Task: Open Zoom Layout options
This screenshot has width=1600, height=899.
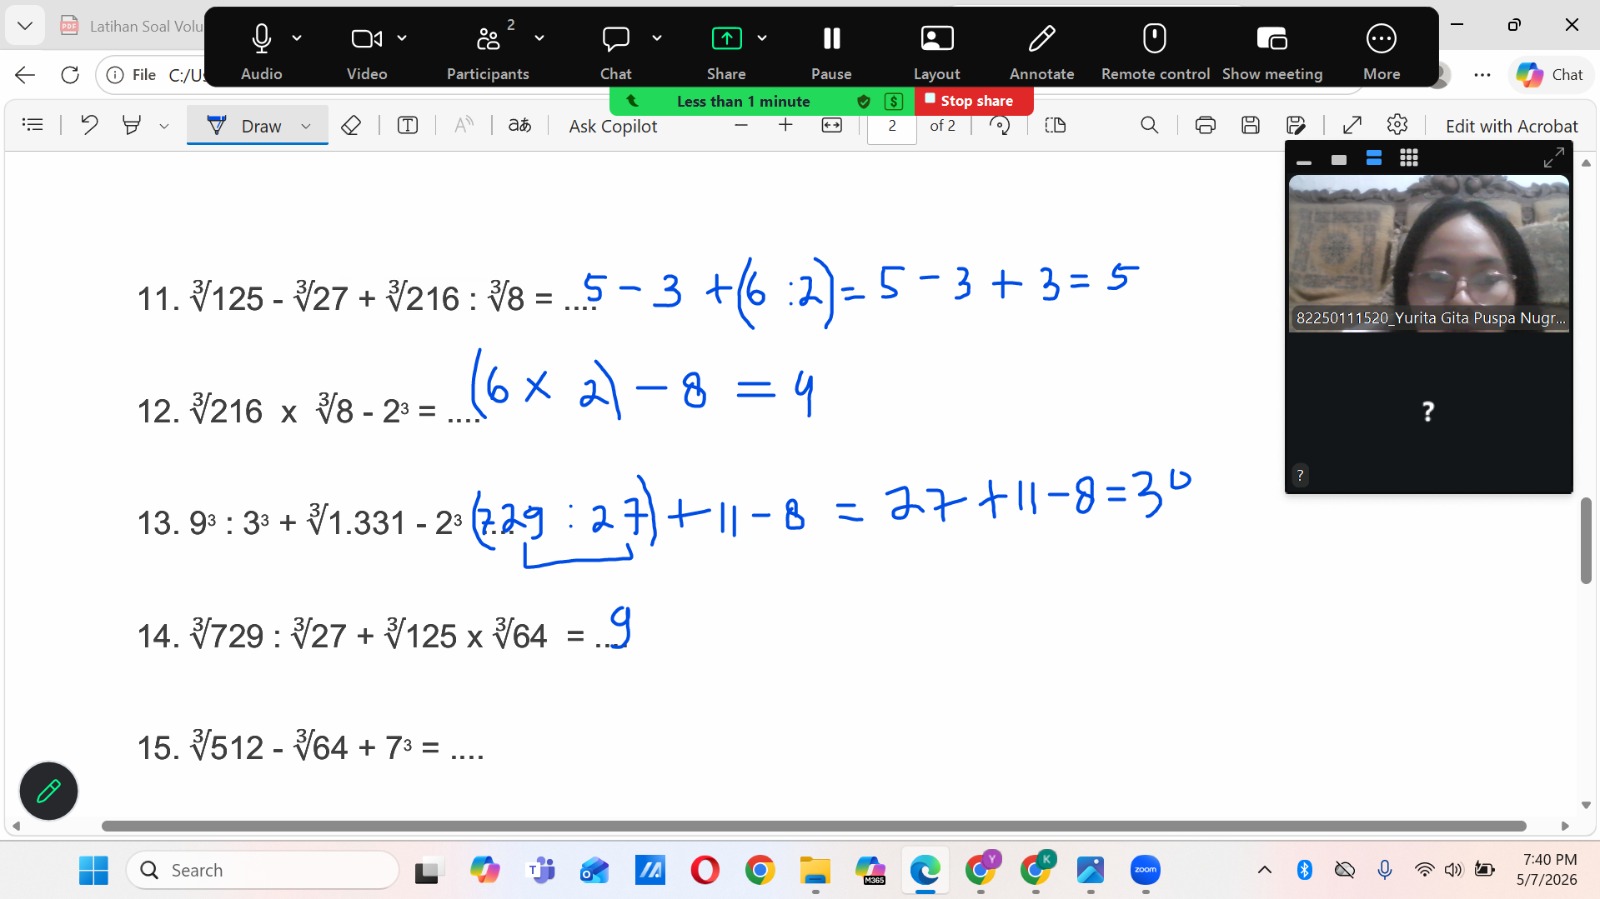Action: pos(937,50)
